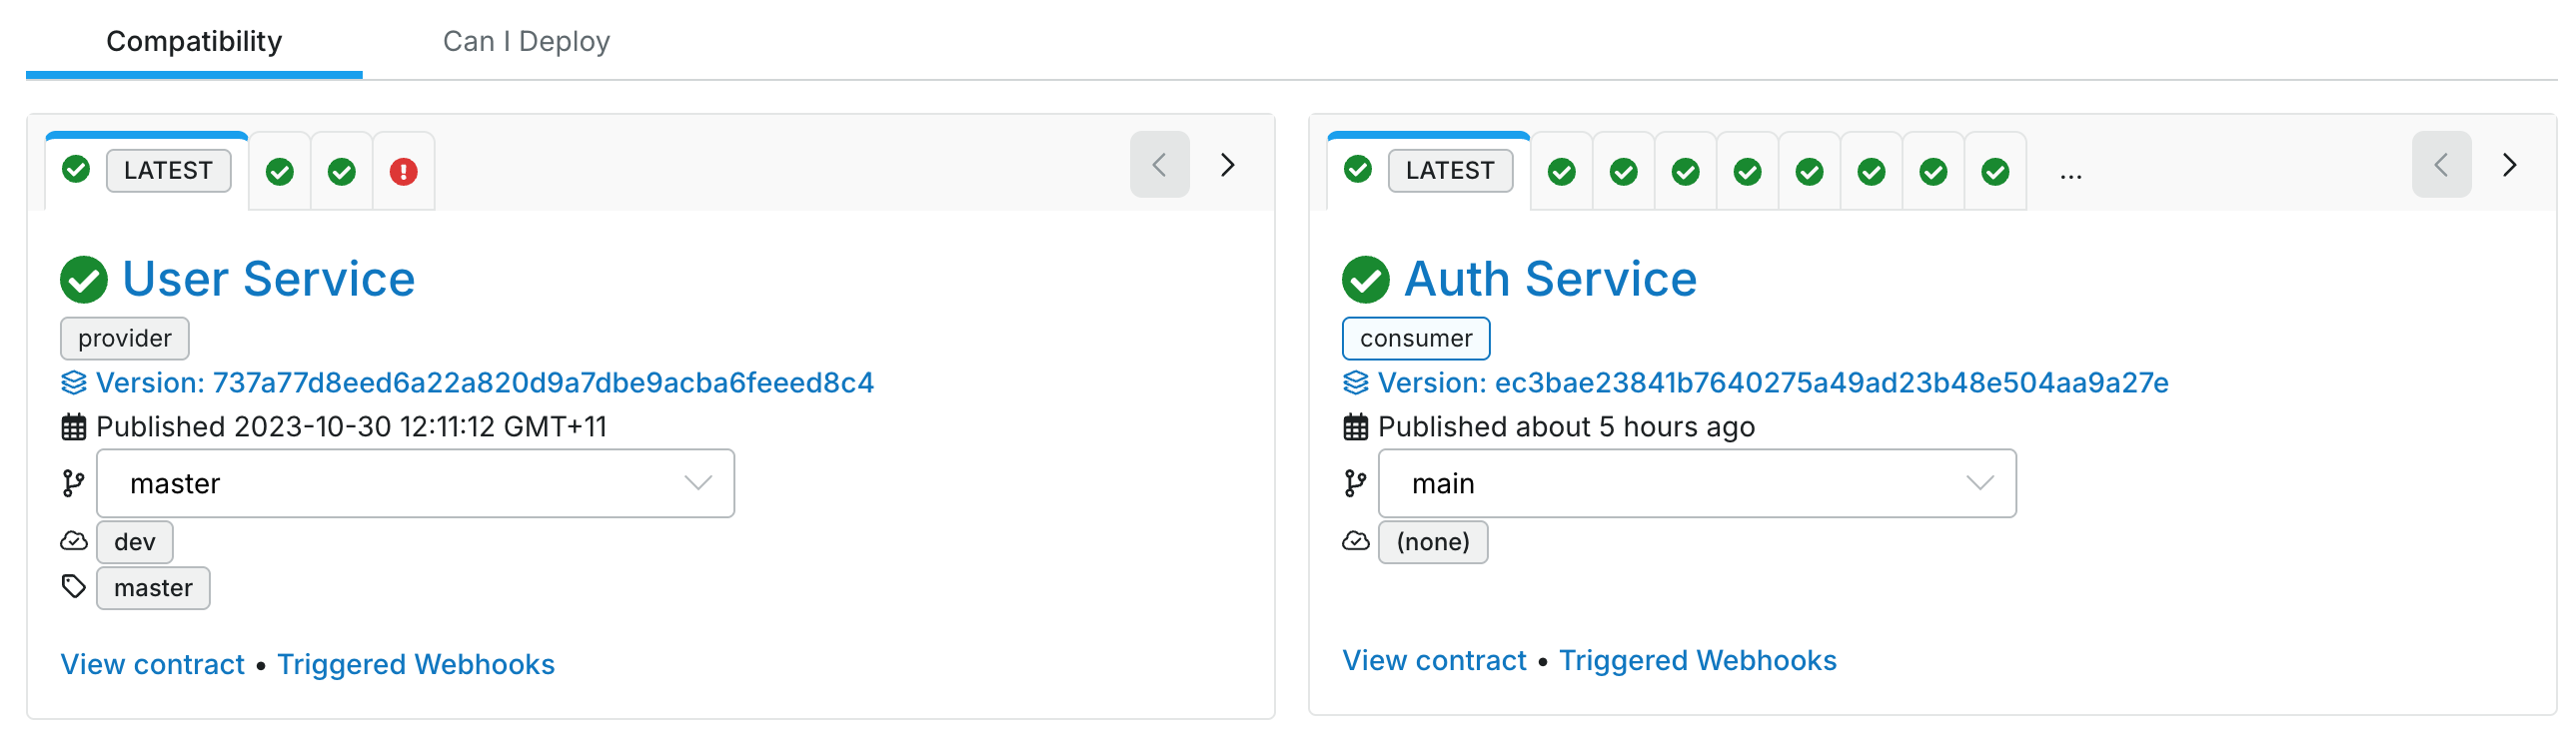The height and width of the screenshot is (743, 2576).
Task: Click the green checkmark beside User Service title
Action: [x=84, y=280]
